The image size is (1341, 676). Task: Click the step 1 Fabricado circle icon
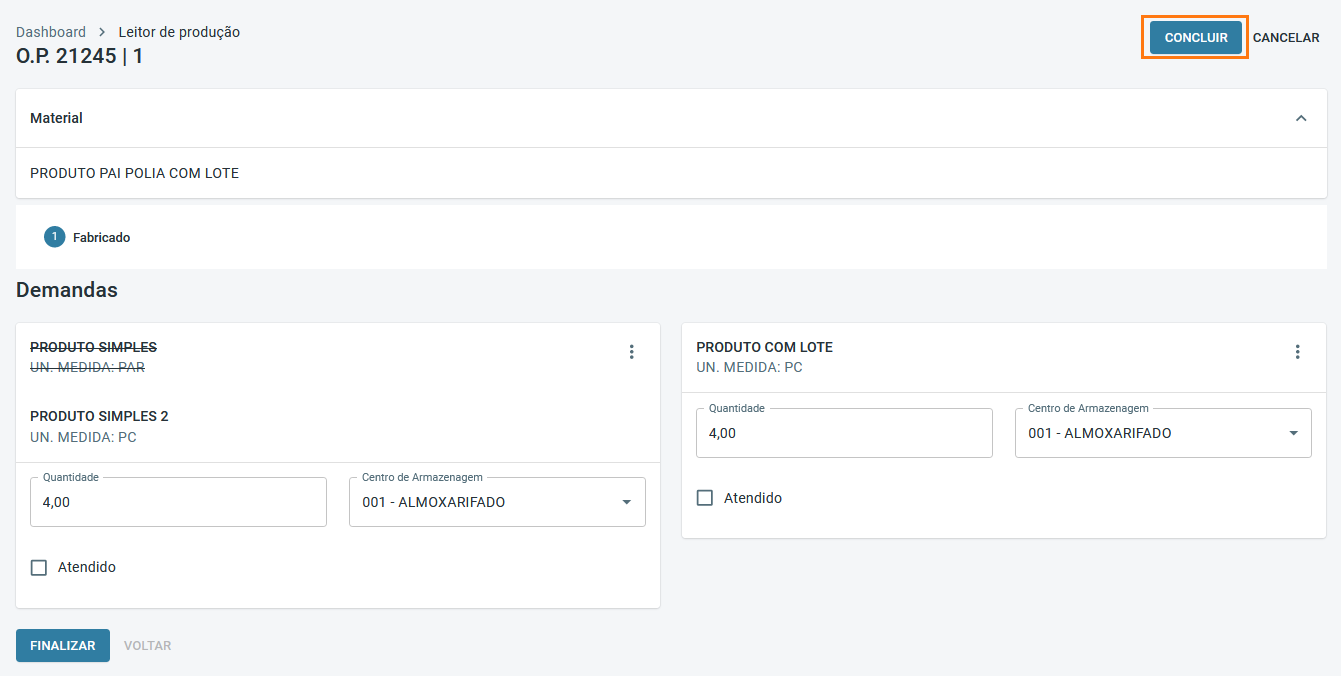[54, 237]
